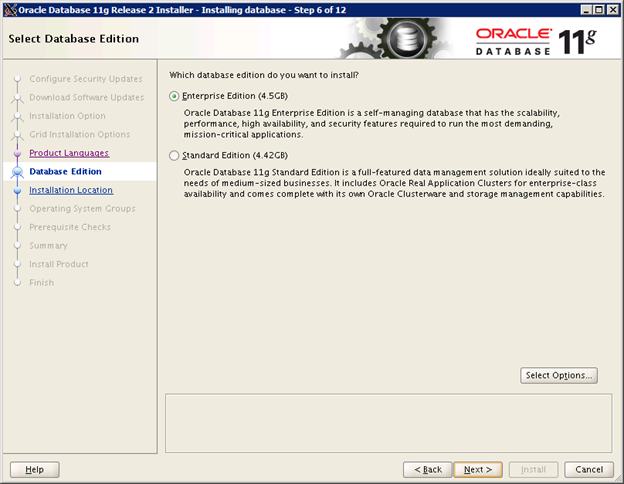Click Next to continue installation

(x=478, y=470)
